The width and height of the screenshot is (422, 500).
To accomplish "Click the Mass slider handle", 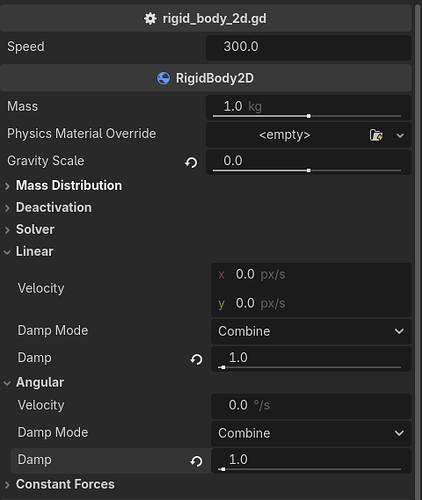I will pyautogui.click(x=309, y=116).
